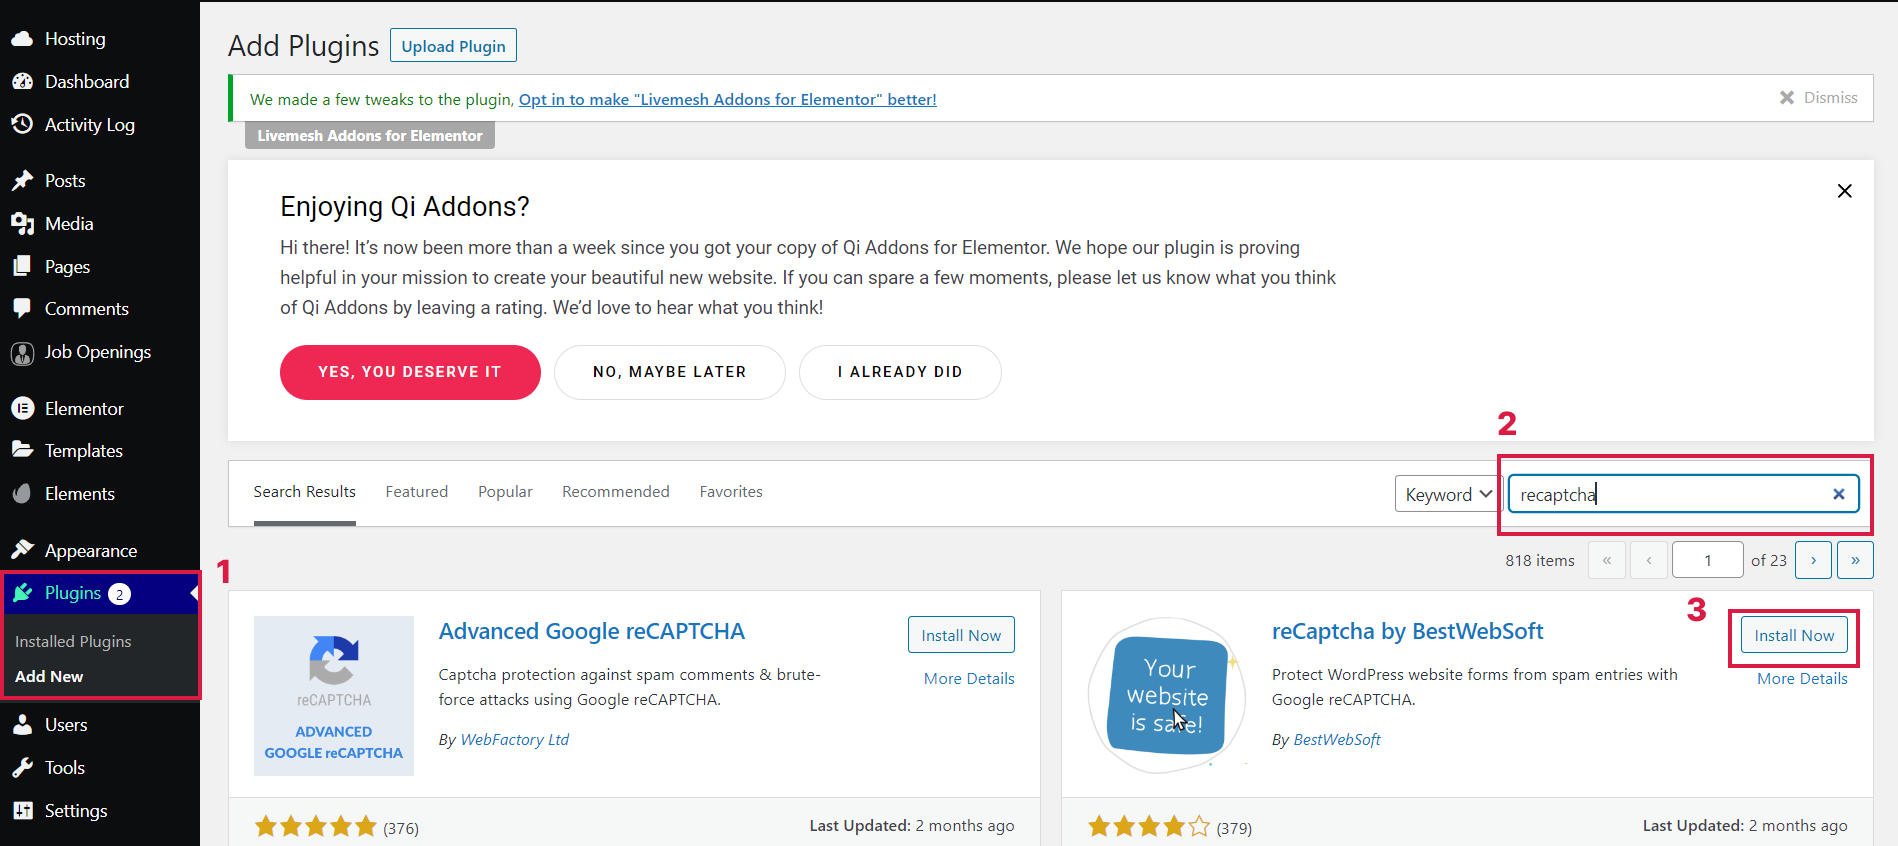Click No, Maybe Later button

click(670, 372)
